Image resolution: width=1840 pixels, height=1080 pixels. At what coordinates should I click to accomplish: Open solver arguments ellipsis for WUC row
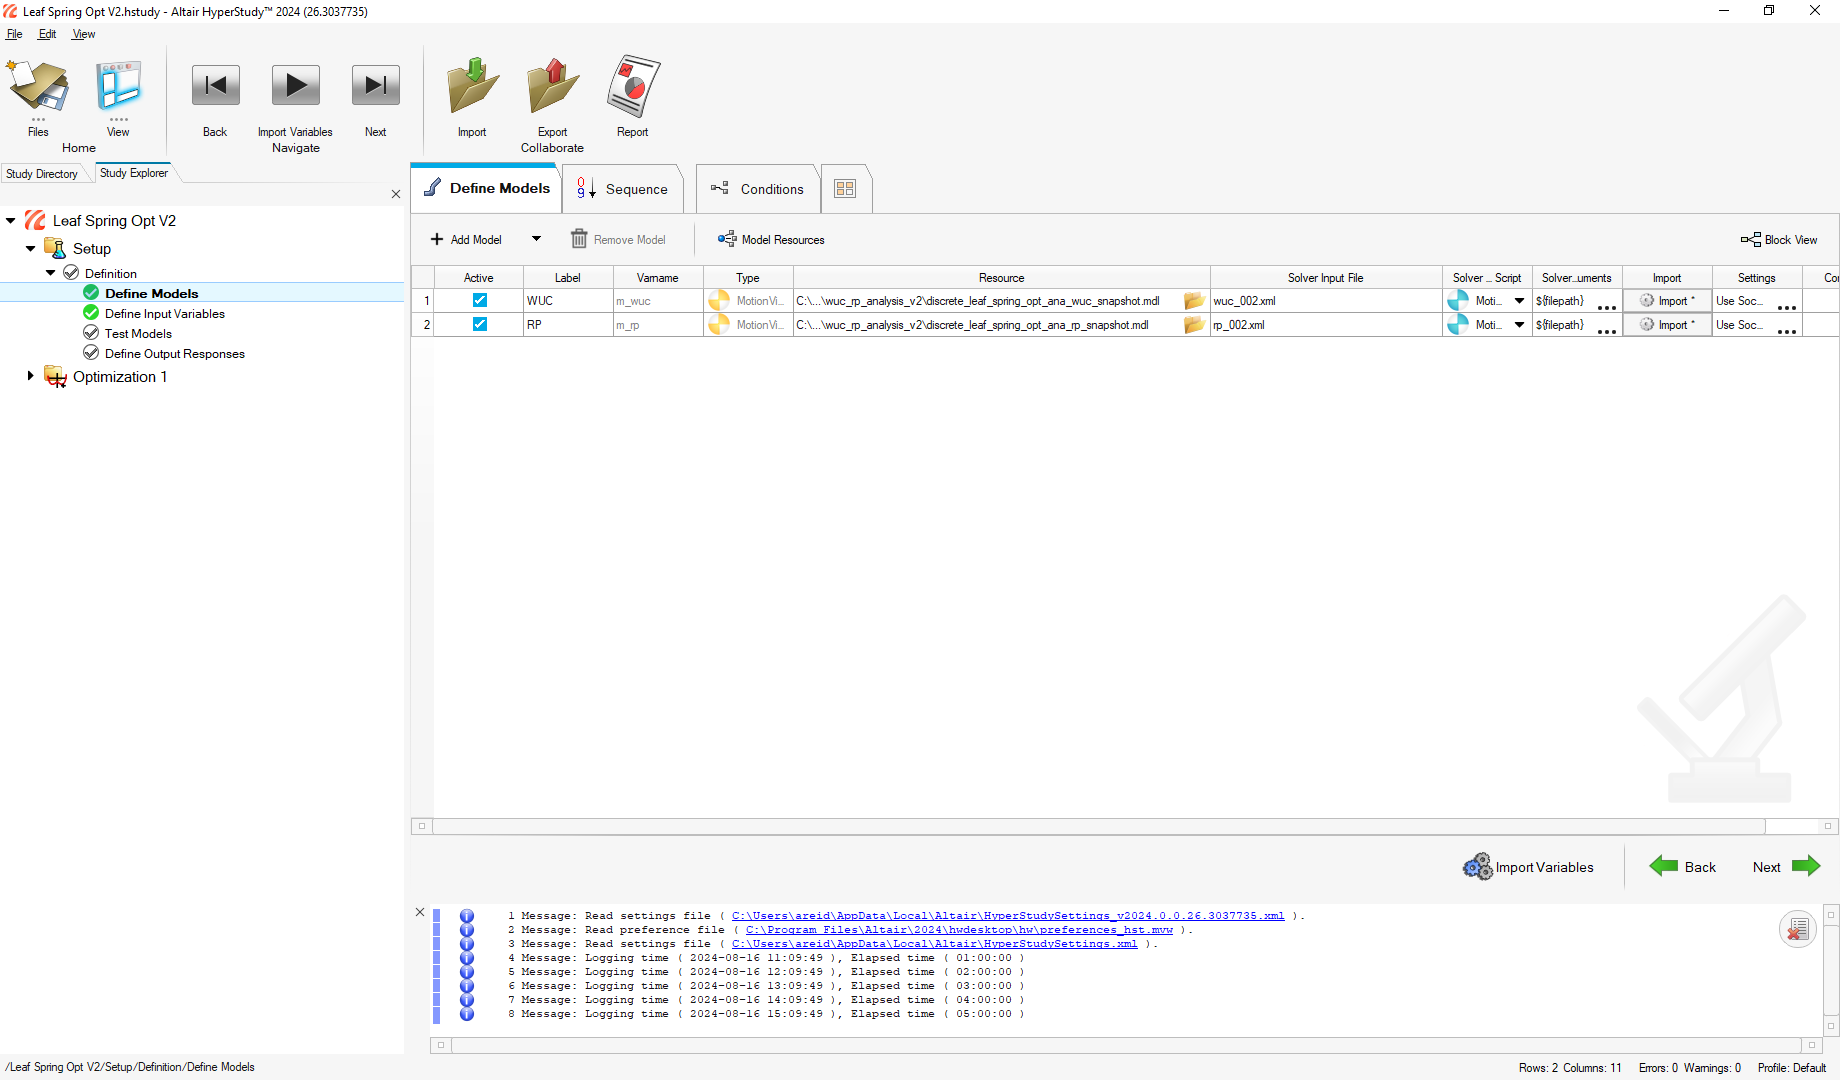1606,306
